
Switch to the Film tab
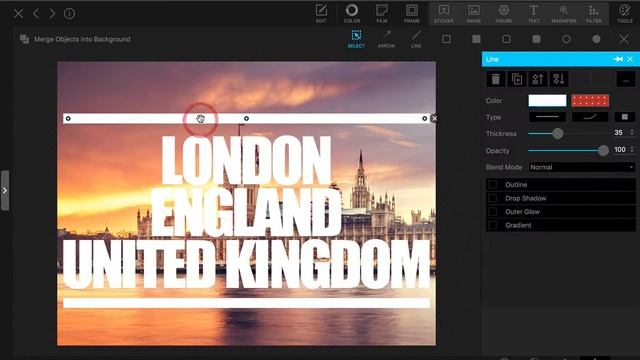pos(382,13)
